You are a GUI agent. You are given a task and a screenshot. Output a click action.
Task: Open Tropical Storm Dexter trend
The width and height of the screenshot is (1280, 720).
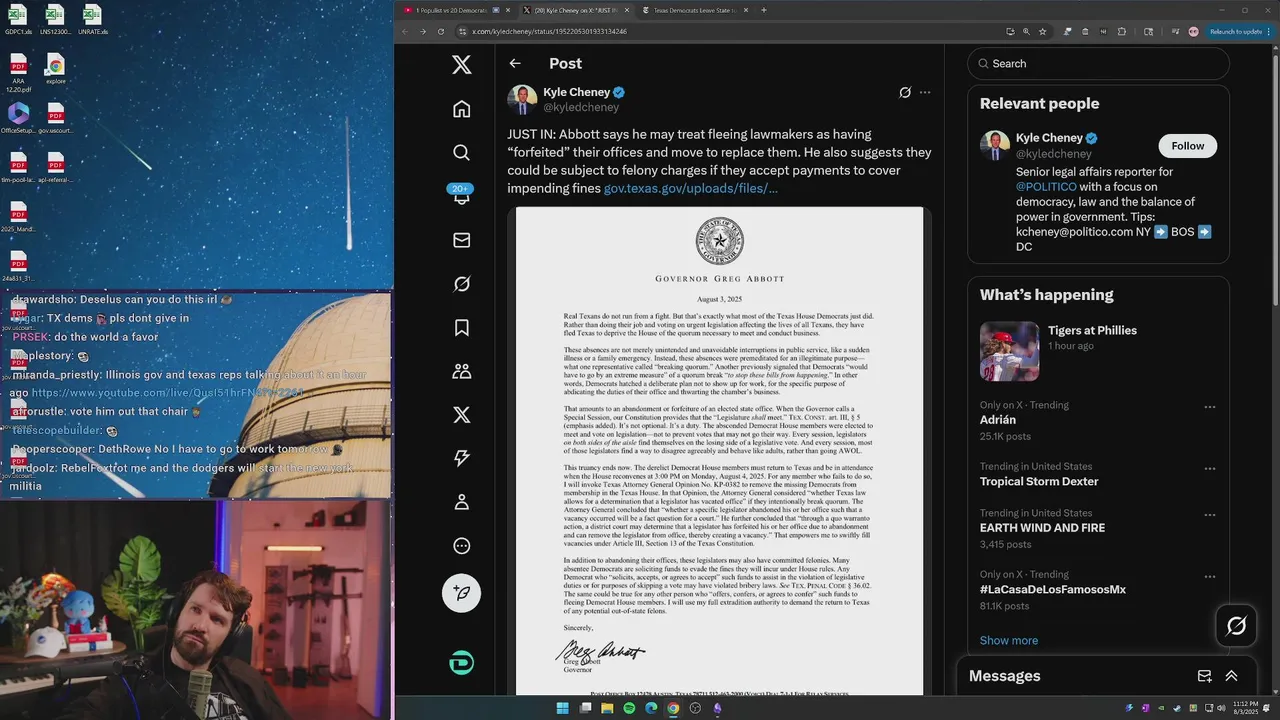point(1039,482)
